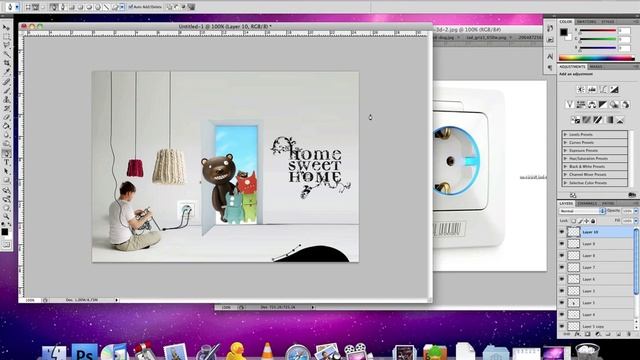The image size is (640, 360).
Task: Select the Eraser tool
Action: pos(6,117)
